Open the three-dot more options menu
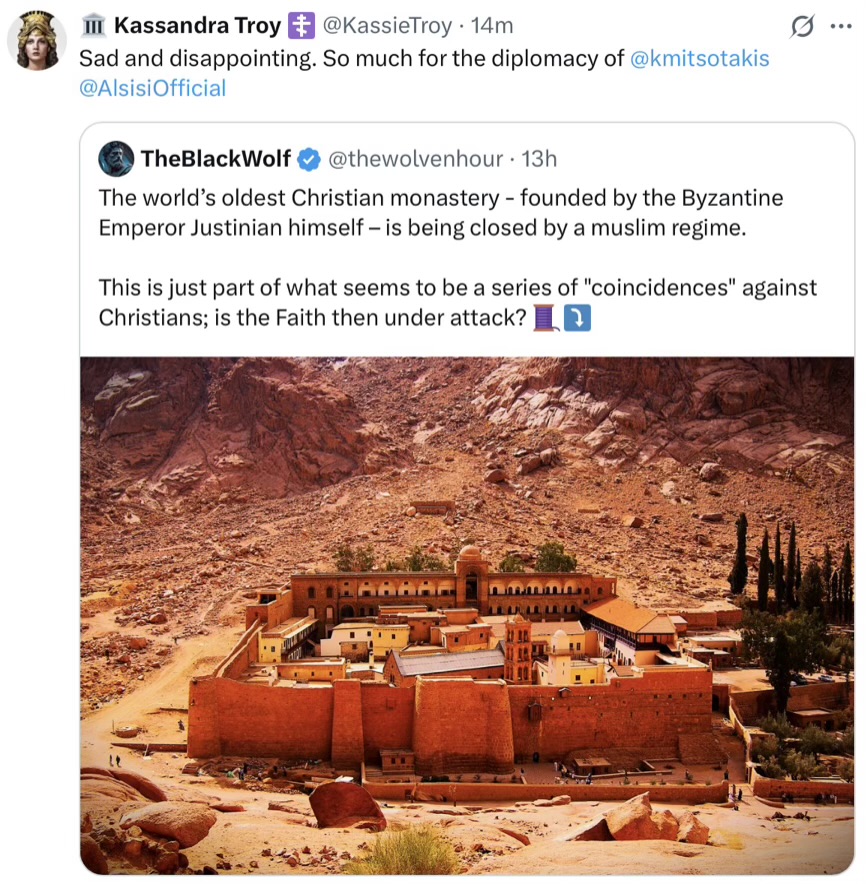The height and width of the screenshot is (884, 867). coord(841,26)
